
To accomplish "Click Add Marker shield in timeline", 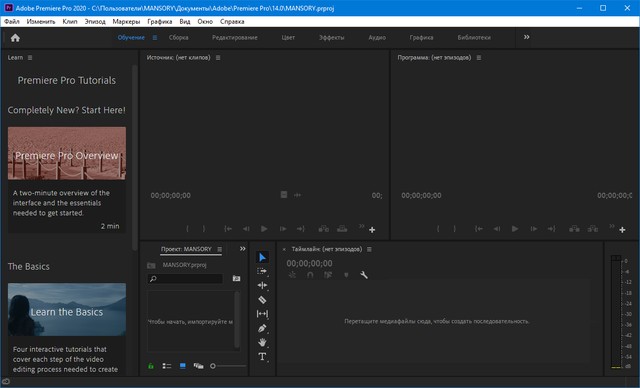I will click(x=346, y=275).
